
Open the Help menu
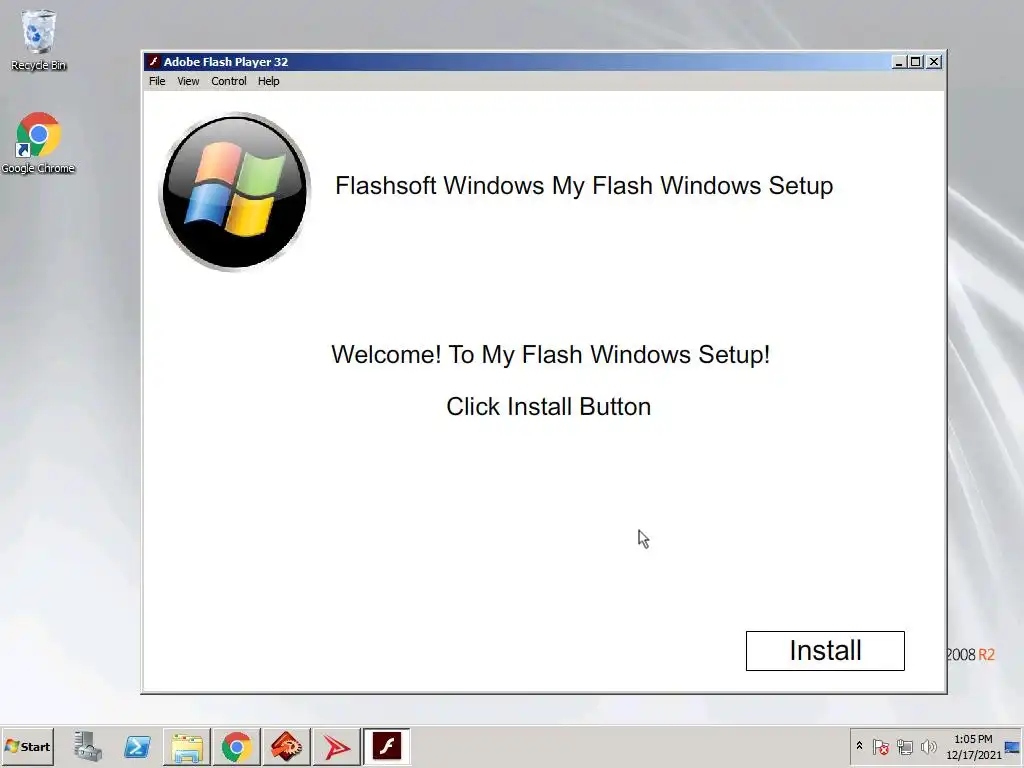(268, 81)
